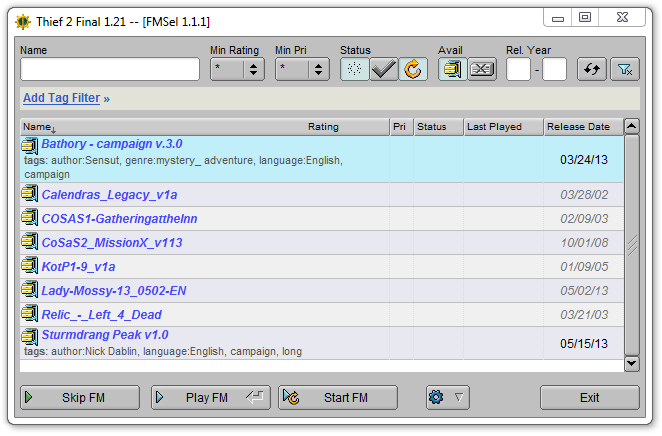Click release date 01/09/05 cell
Image resolution: width=662 pixels, height=436 pixels.
coord(584,267)
